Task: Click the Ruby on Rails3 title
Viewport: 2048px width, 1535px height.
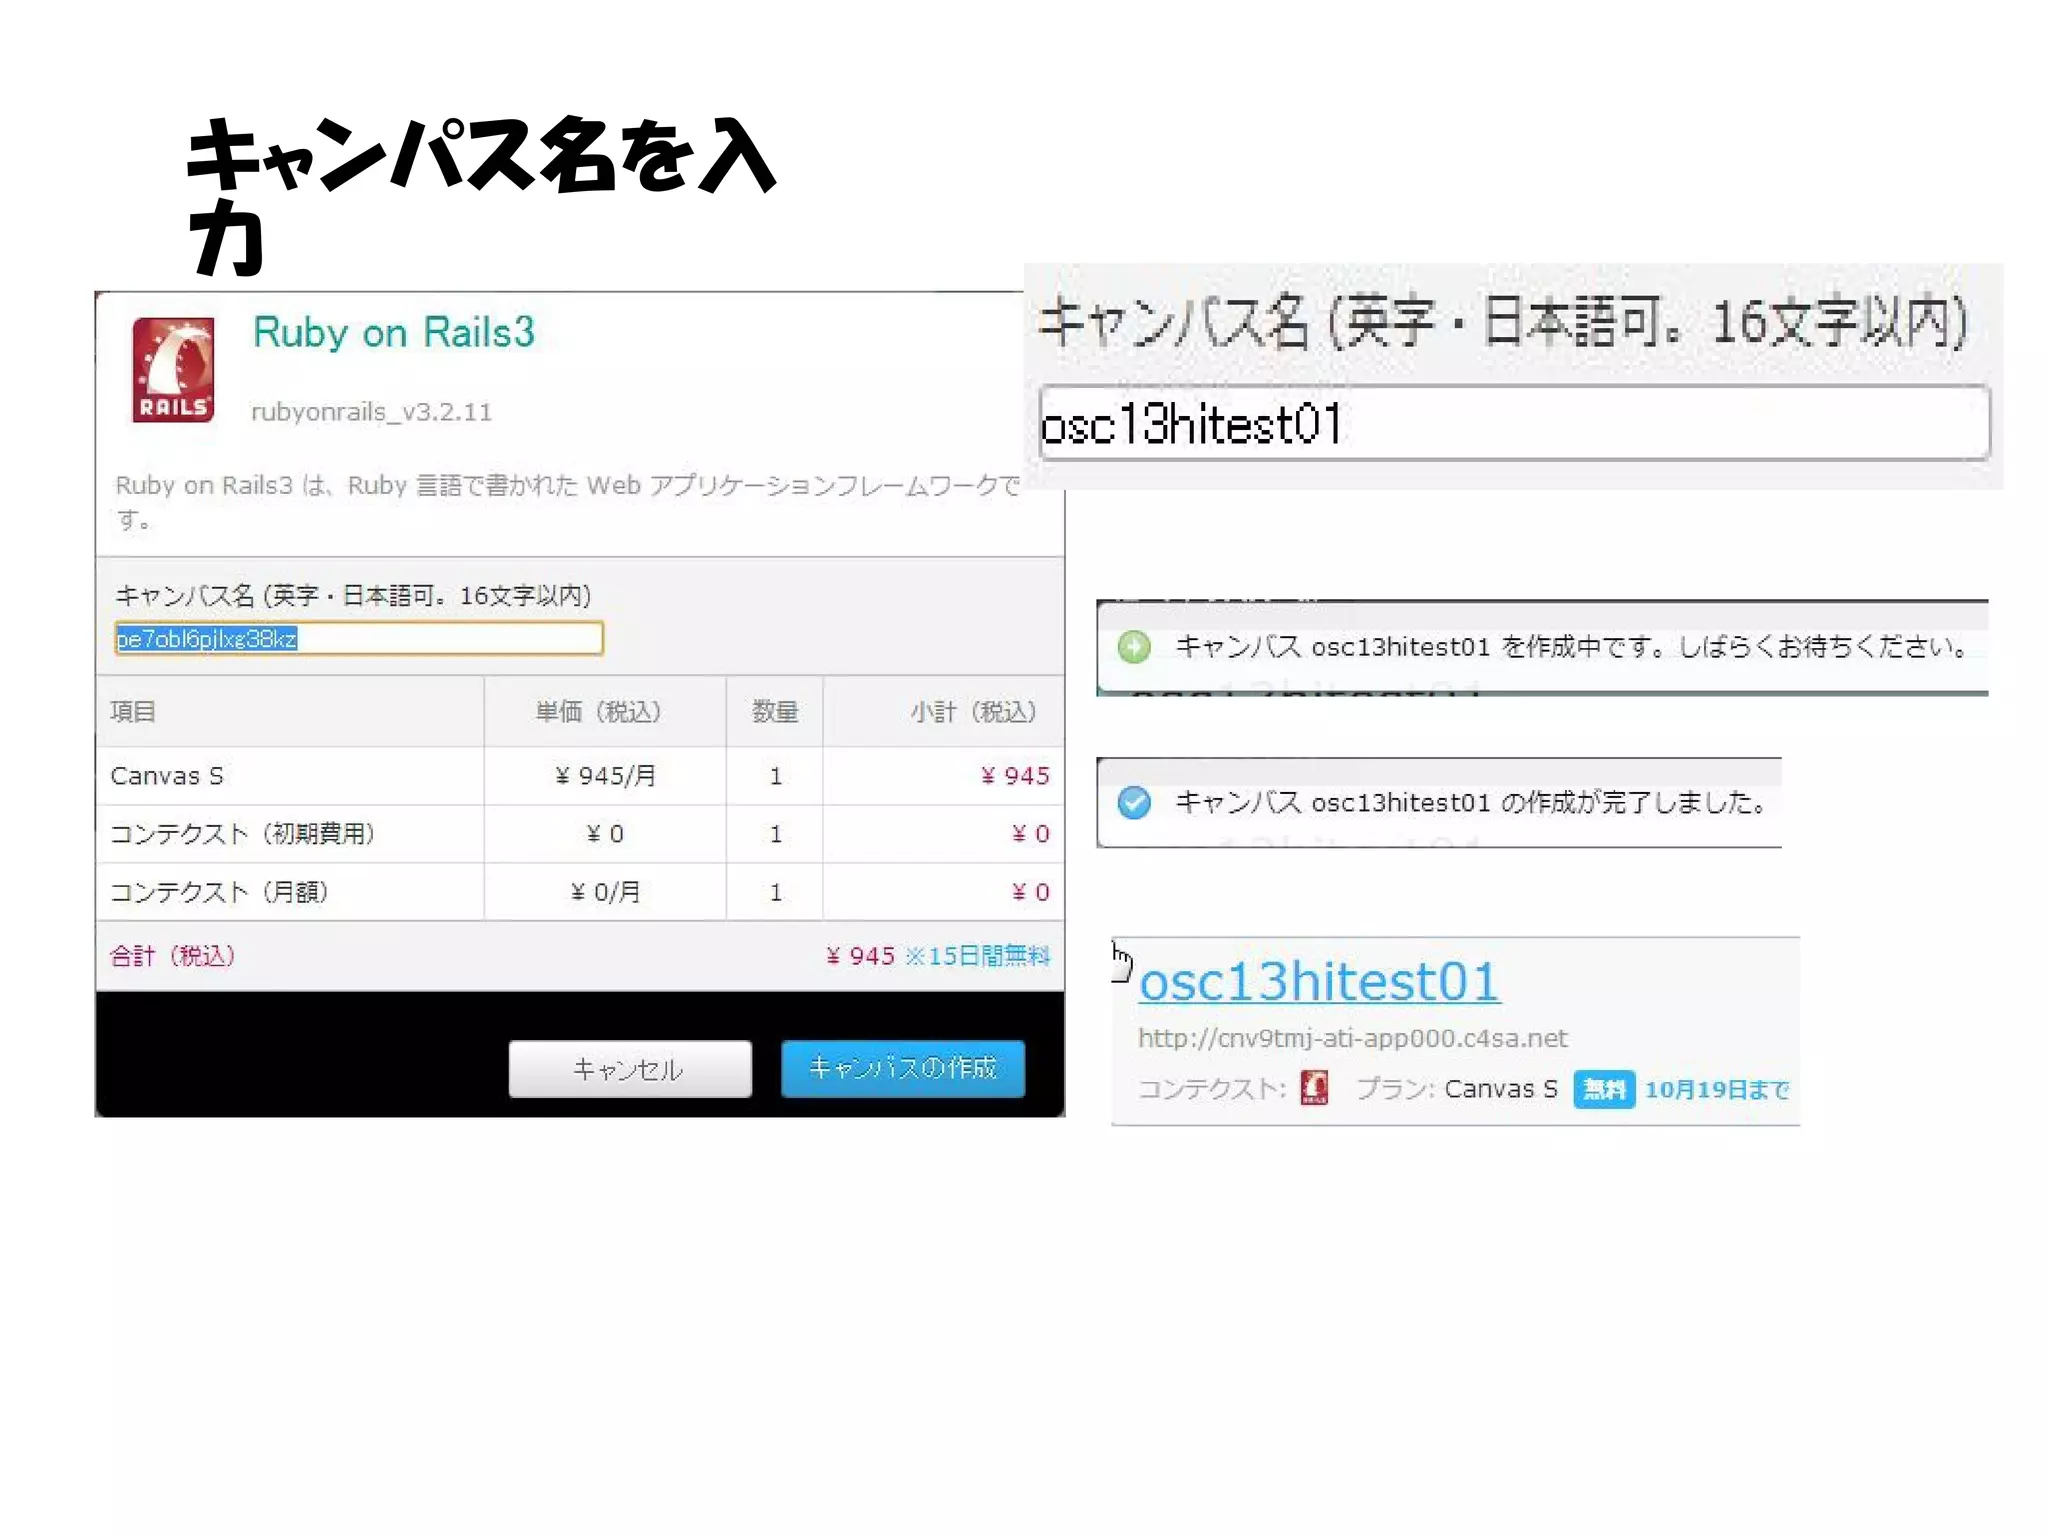Action: [x=393, y=332]
